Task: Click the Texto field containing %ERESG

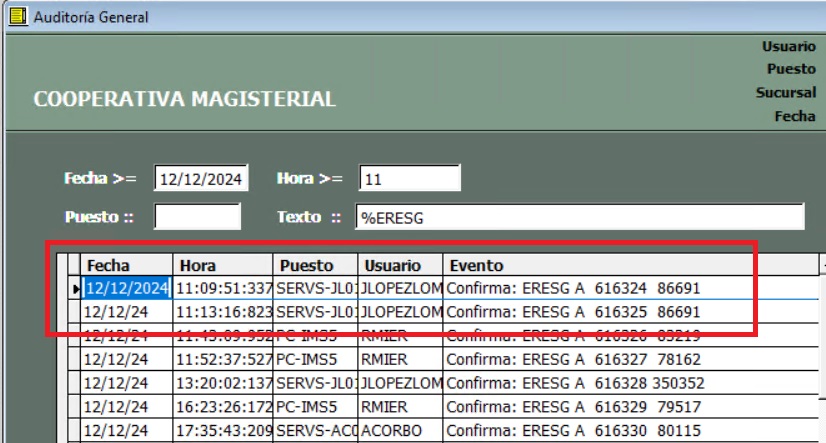Action: coord(580,217)
